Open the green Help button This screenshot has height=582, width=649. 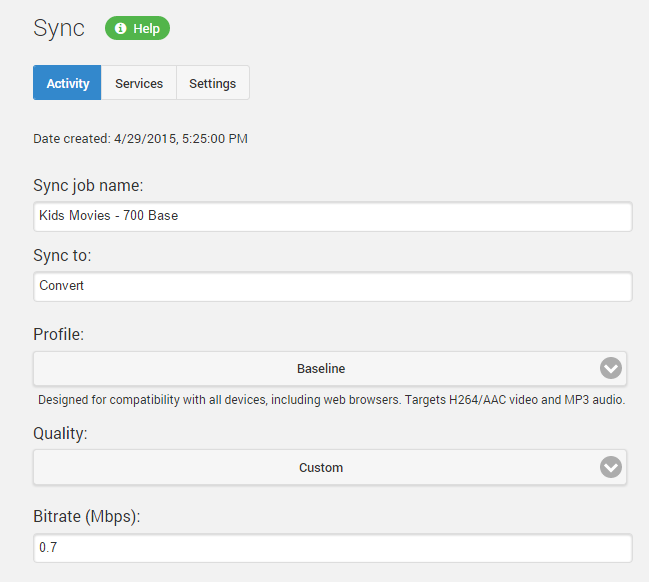point(138,29)
